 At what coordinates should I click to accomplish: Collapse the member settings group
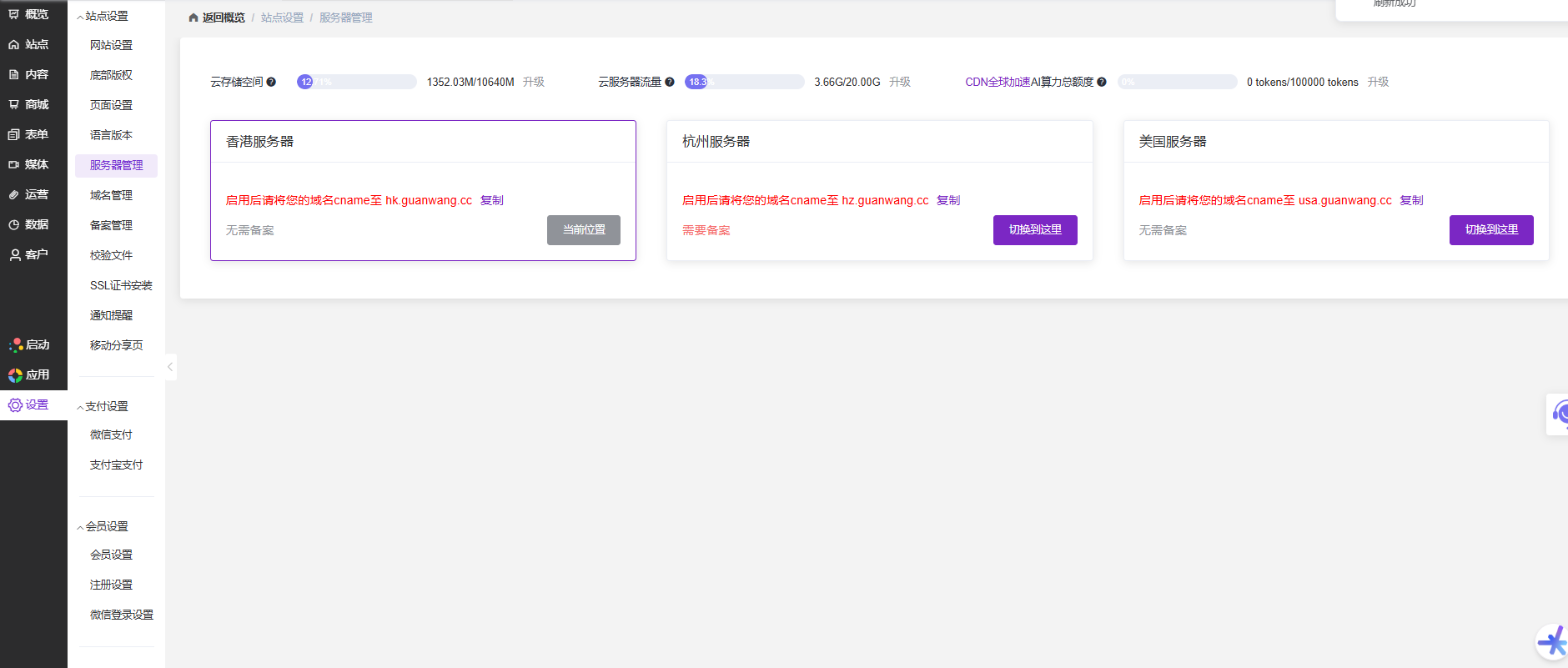81,527
